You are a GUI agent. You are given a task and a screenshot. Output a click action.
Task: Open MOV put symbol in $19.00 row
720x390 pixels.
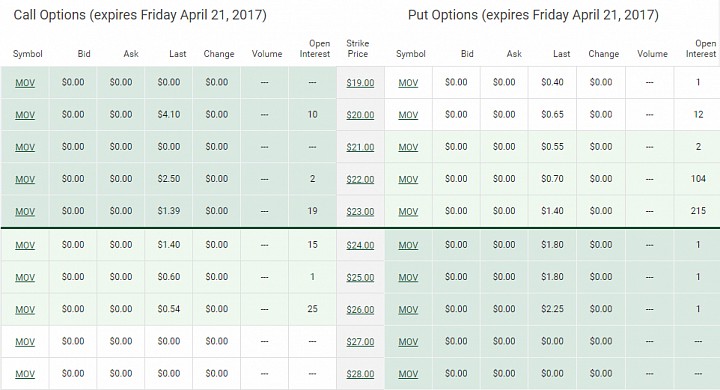[408, 83]
